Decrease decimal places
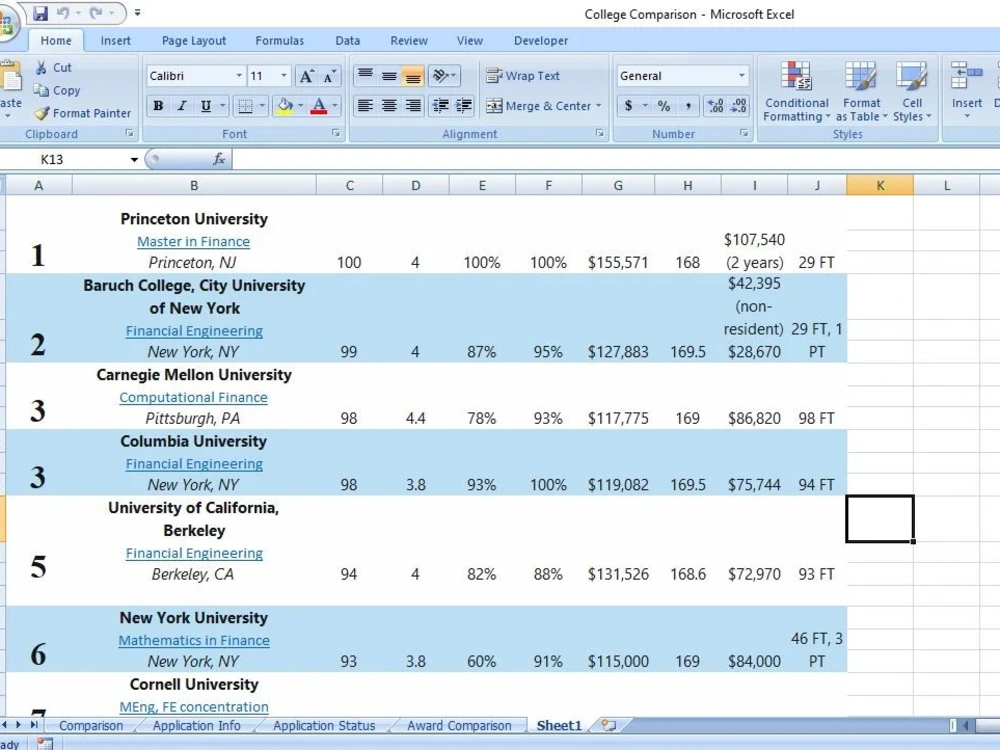This screenshot has height=750, width=1000. (x=739, y=106)
